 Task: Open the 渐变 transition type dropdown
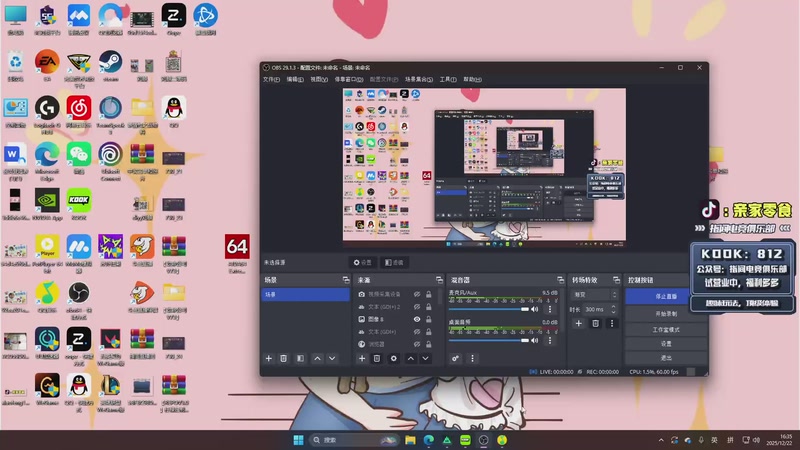click(x=596, y=295)
